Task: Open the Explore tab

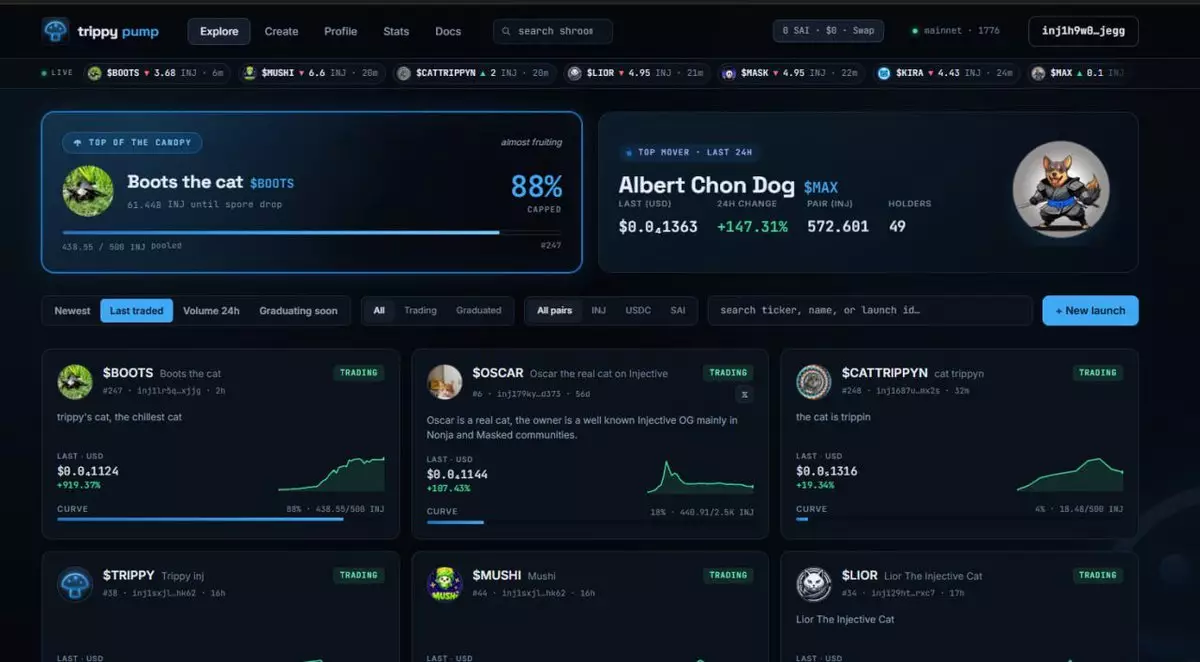Action: pos(219,31)
